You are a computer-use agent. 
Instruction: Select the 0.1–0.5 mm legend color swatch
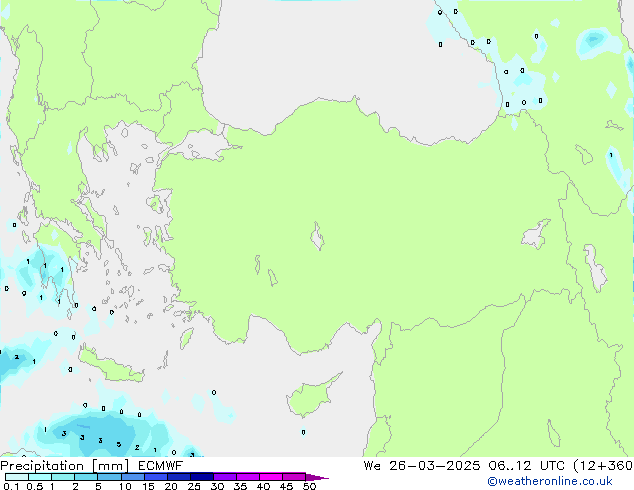(17, 477)
